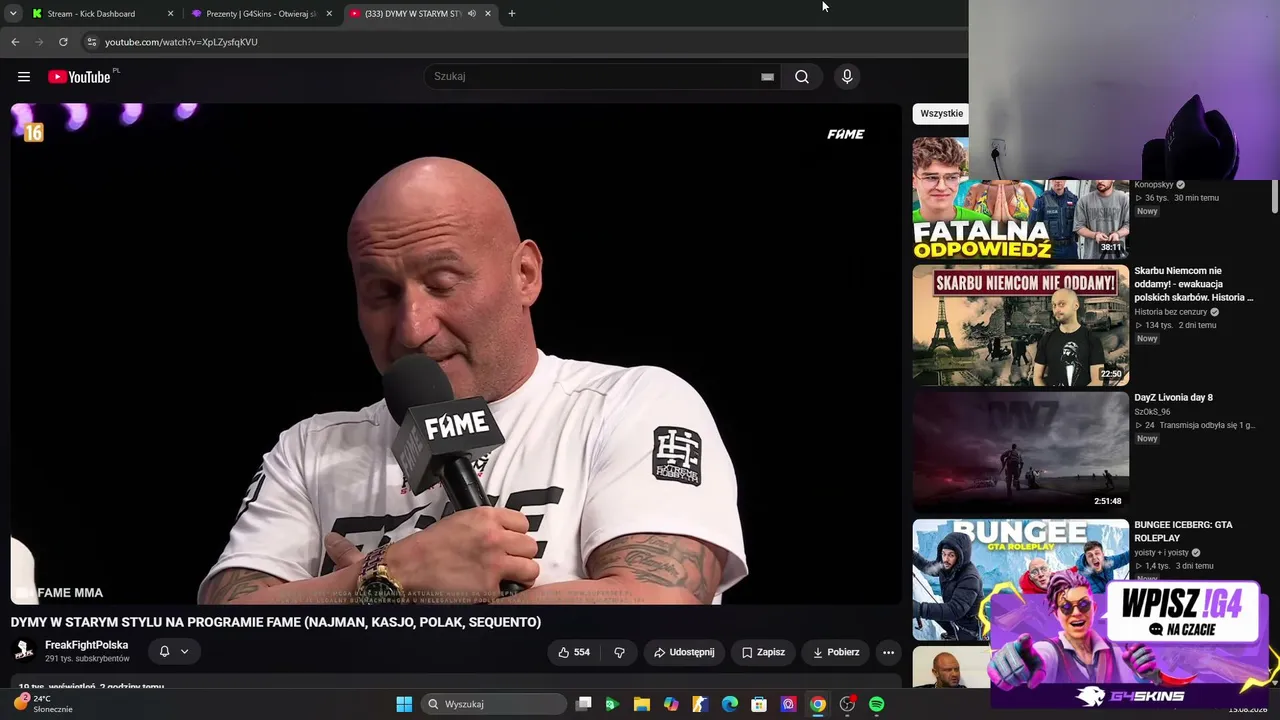1280x720 pixels.
Task: Click the Konopskyy channel name
Action: 1154,185
